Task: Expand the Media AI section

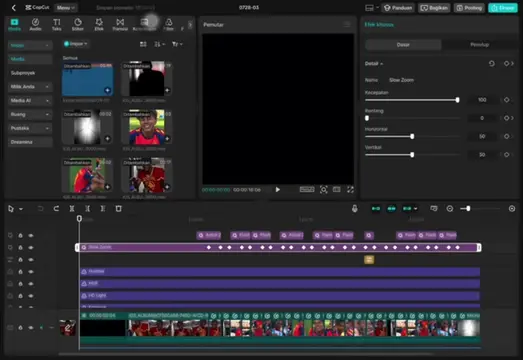Action: coord(30,100)
